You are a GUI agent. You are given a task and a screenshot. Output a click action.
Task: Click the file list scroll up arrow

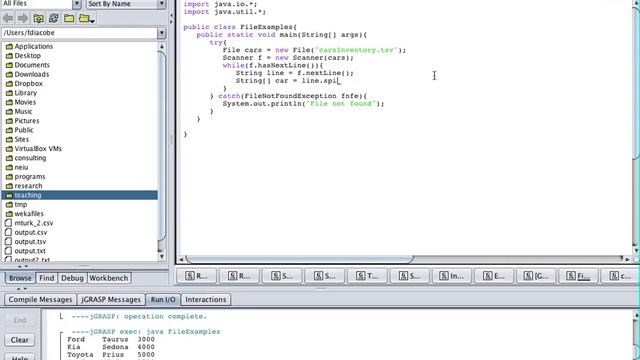tap(162, 47)
